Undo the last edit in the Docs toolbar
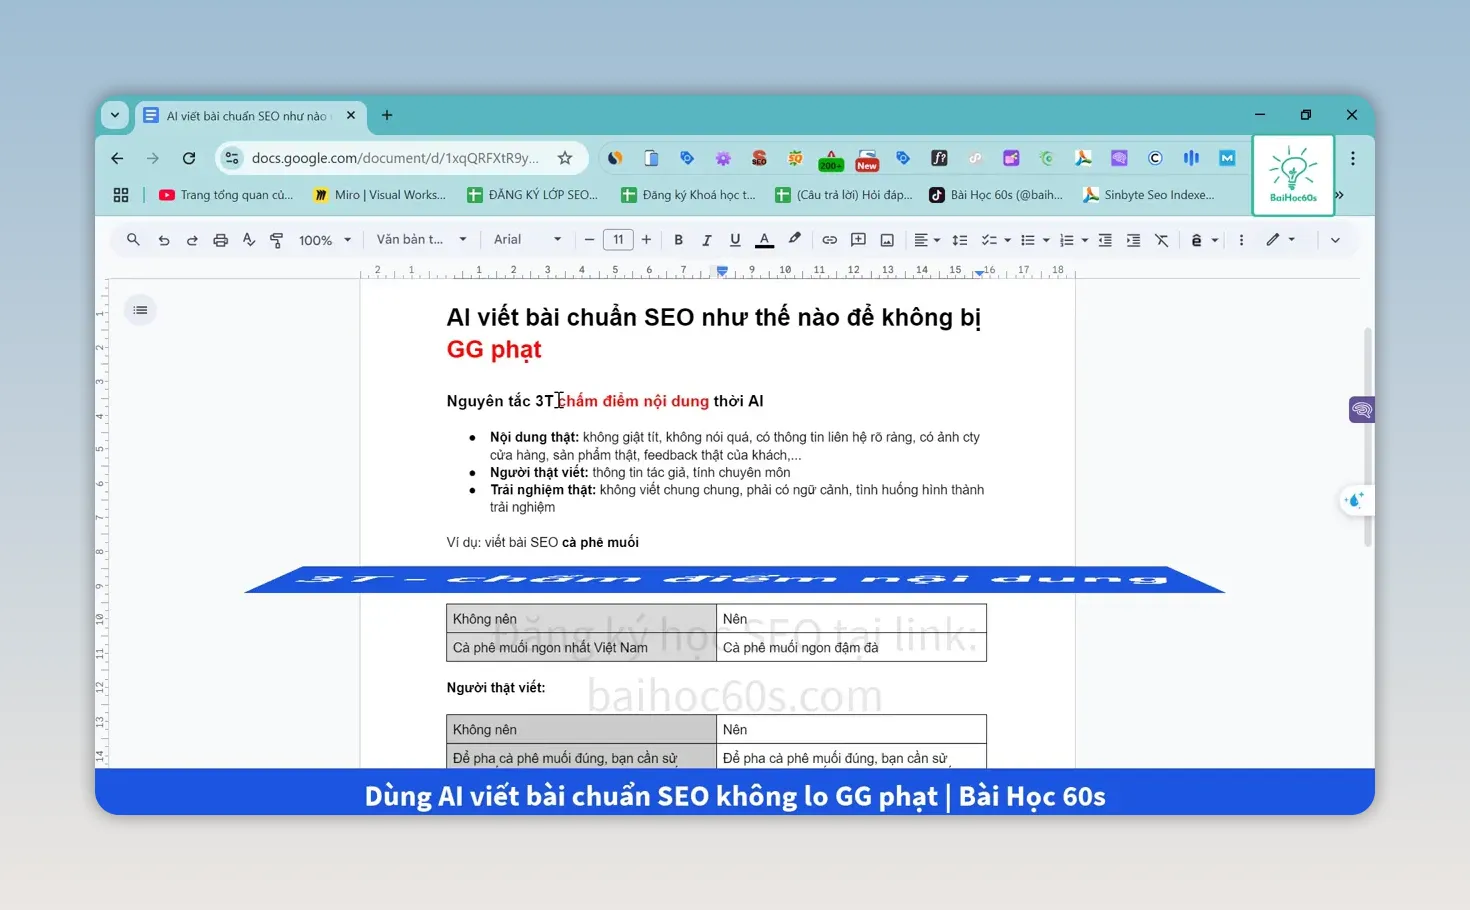Viewport: 1470px width, 910px height. pos(164,240)
